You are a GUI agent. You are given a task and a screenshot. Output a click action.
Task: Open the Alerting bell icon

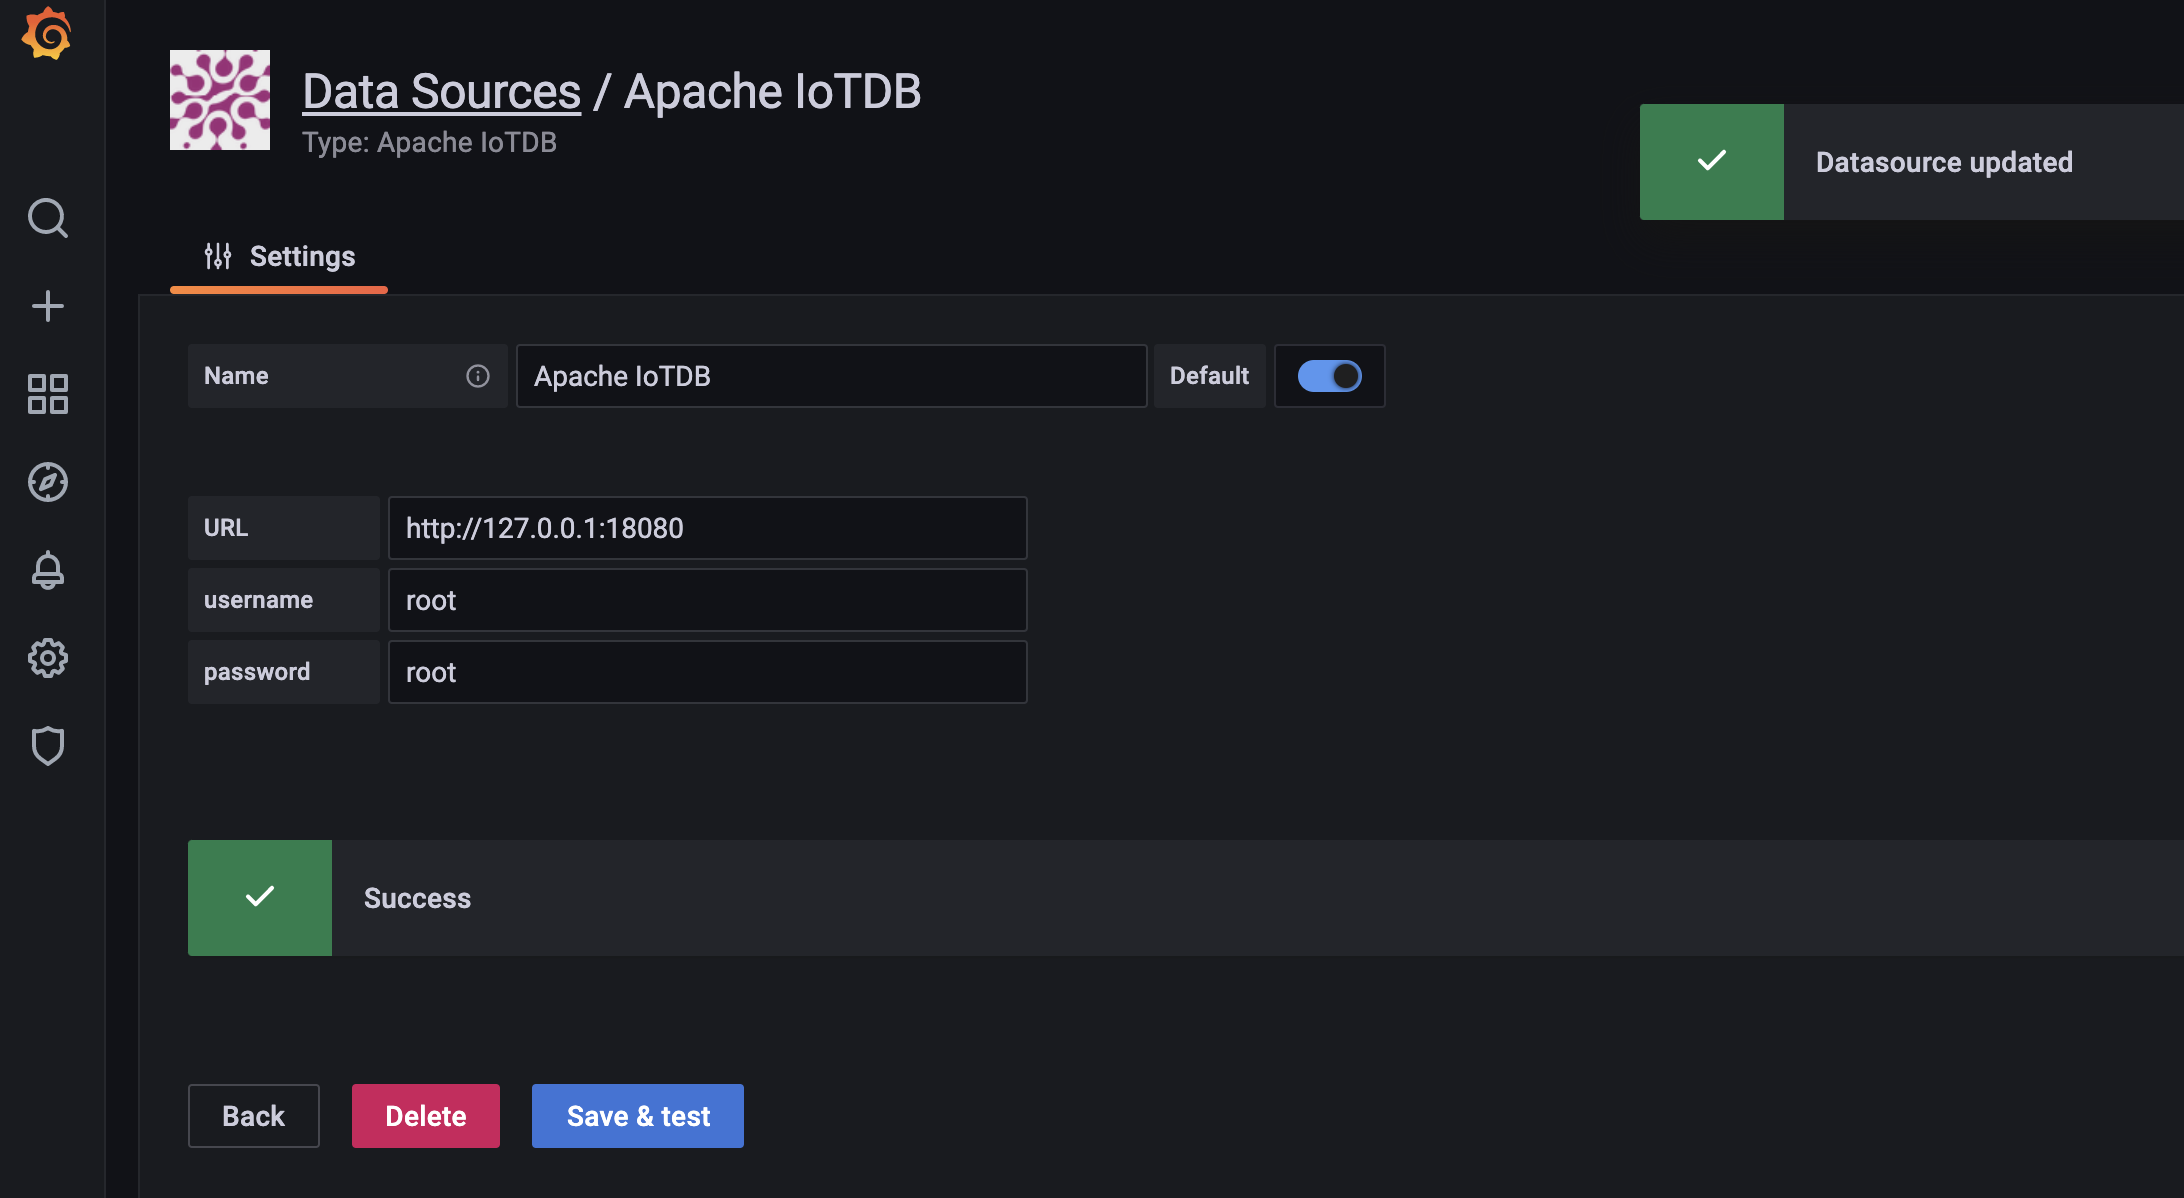[47, 570]
